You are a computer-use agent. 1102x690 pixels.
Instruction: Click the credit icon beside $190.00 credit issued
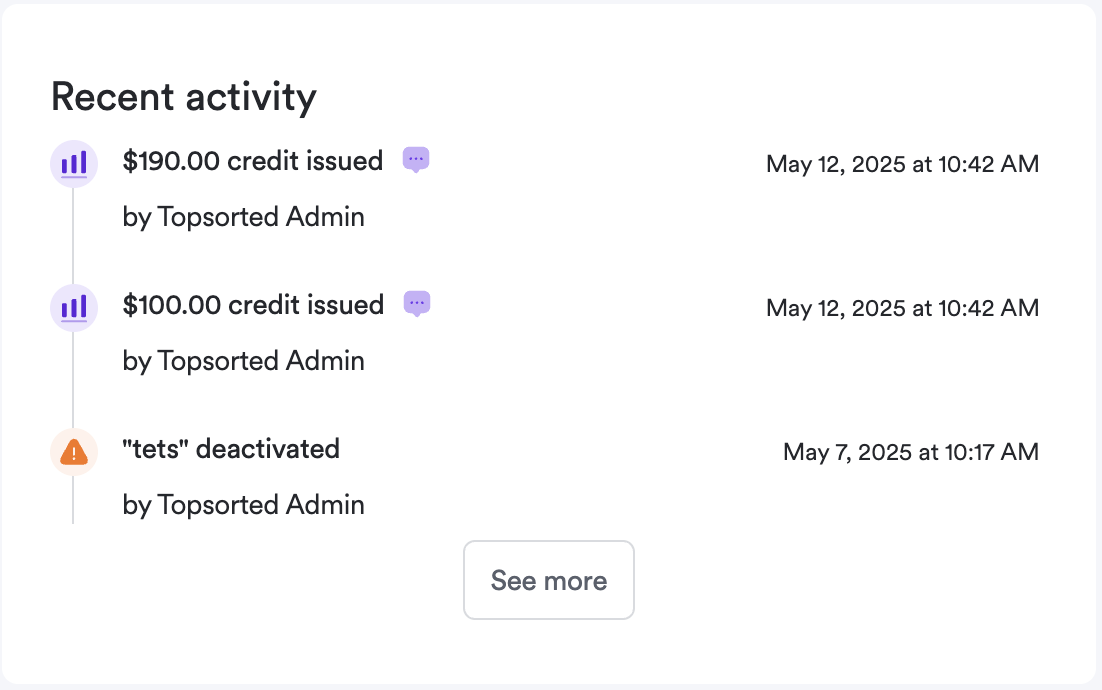coord(73,163)
